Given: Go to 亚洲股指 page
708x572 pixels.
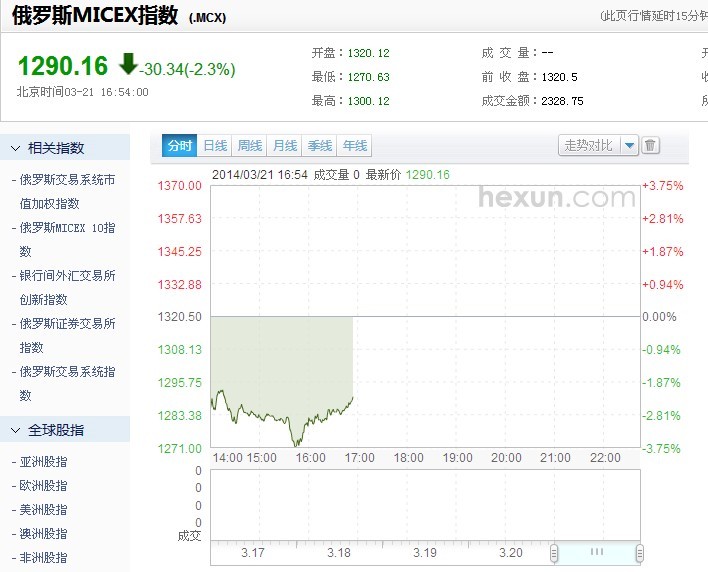Looking at the screenshot, I should pos(44,462).
